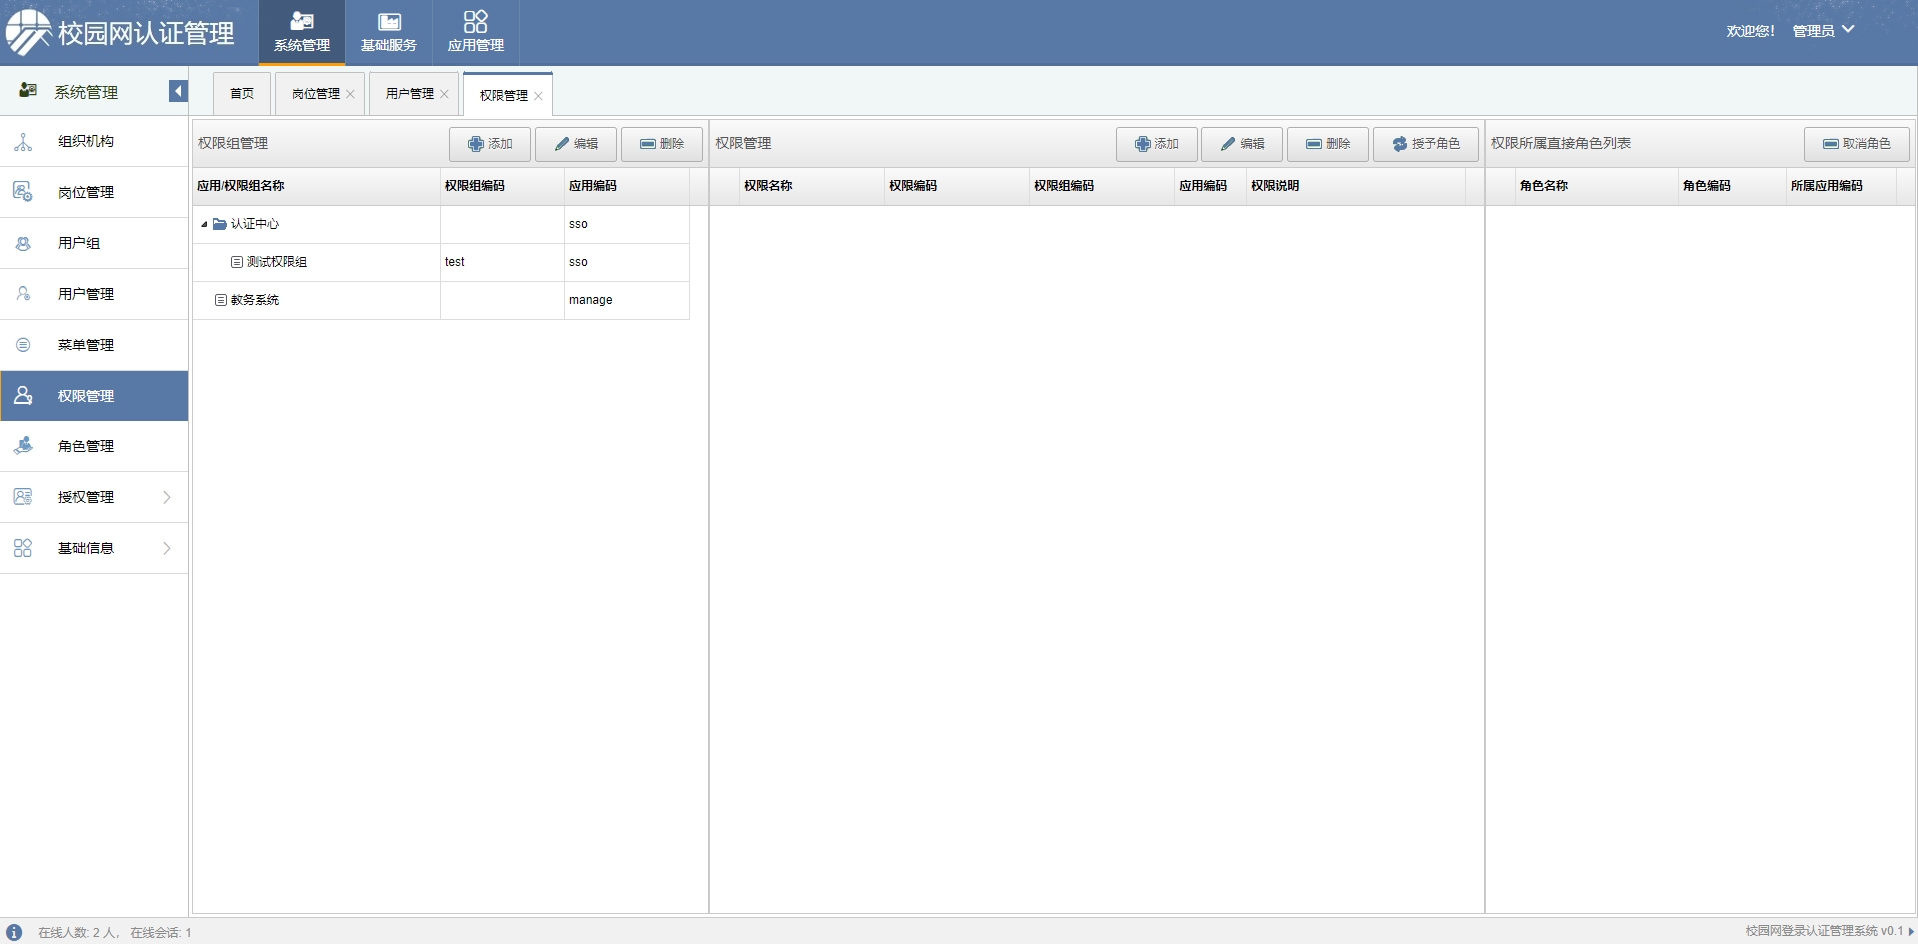Open 菜单管理 in the sidebar menu
Viewport: 1918px width, 944px height.
[x=94, y=345]
